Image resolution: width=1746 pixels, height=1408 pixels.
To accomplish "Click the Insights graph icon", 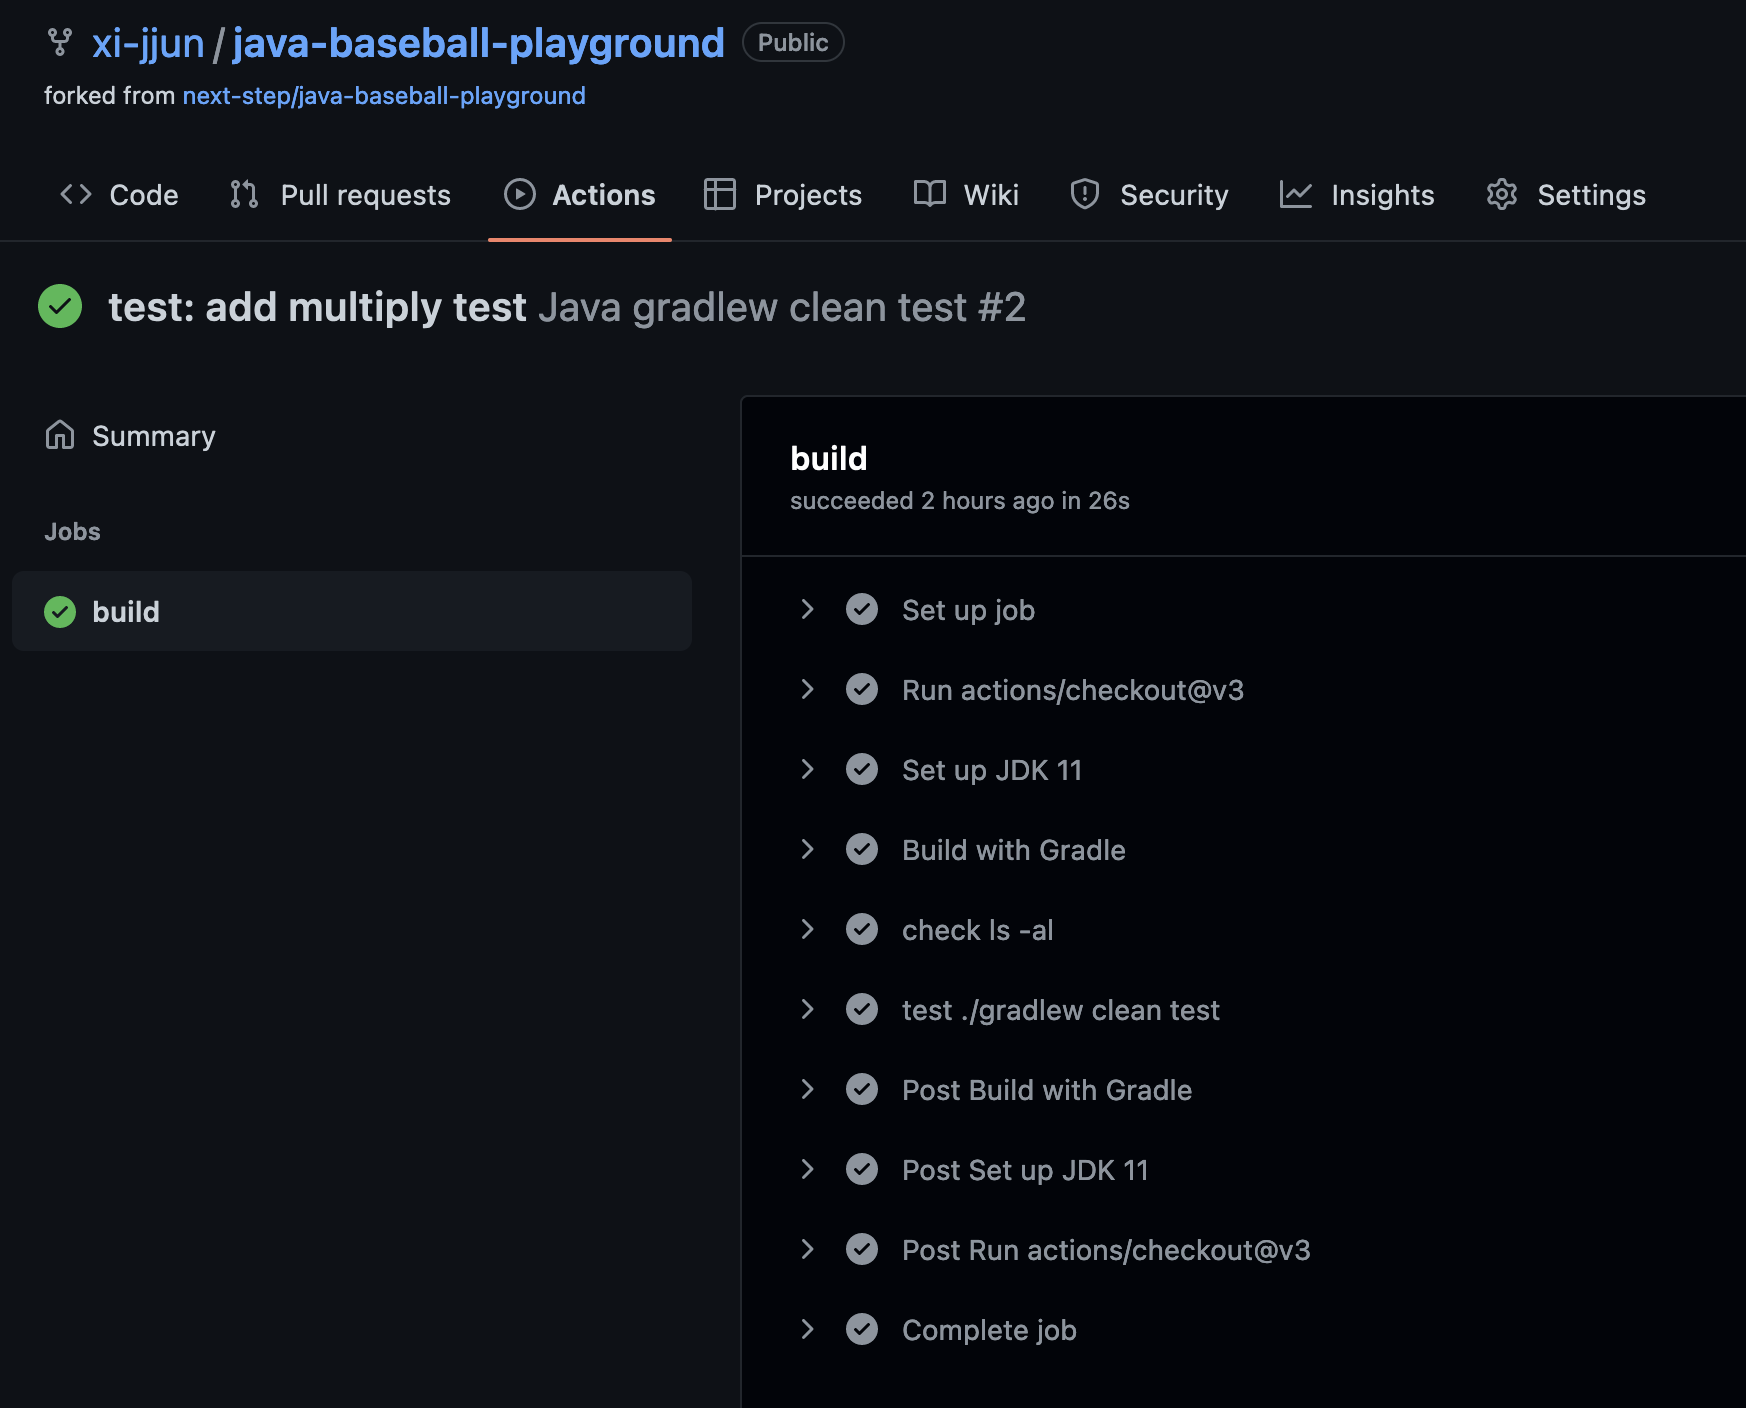I will pos(1295,194).
